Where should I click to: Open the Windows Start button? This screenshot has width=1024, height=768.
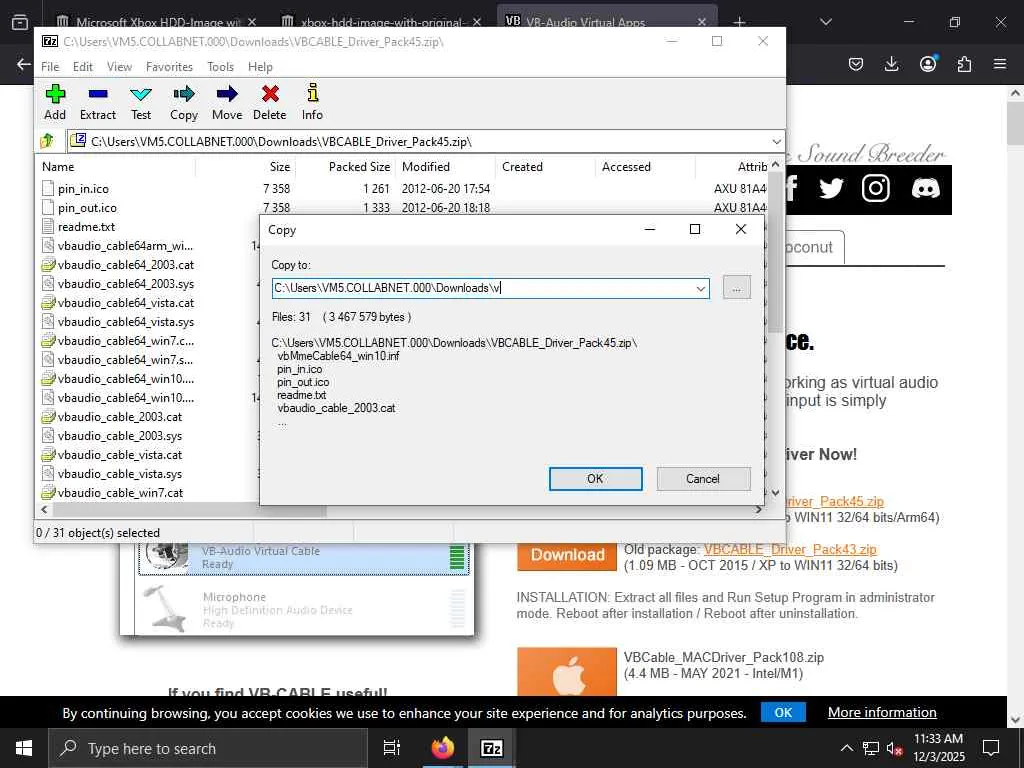click(24, 748)
